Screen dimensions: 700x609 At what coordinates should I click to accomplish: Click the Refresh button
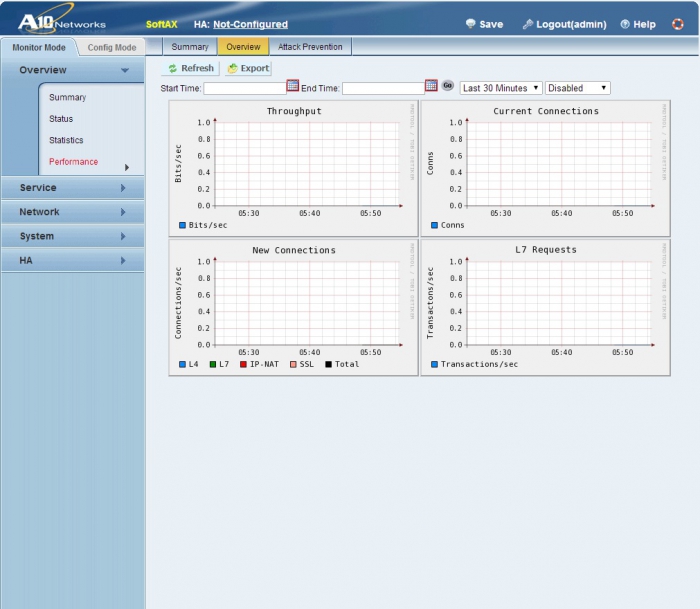[191, 68]
